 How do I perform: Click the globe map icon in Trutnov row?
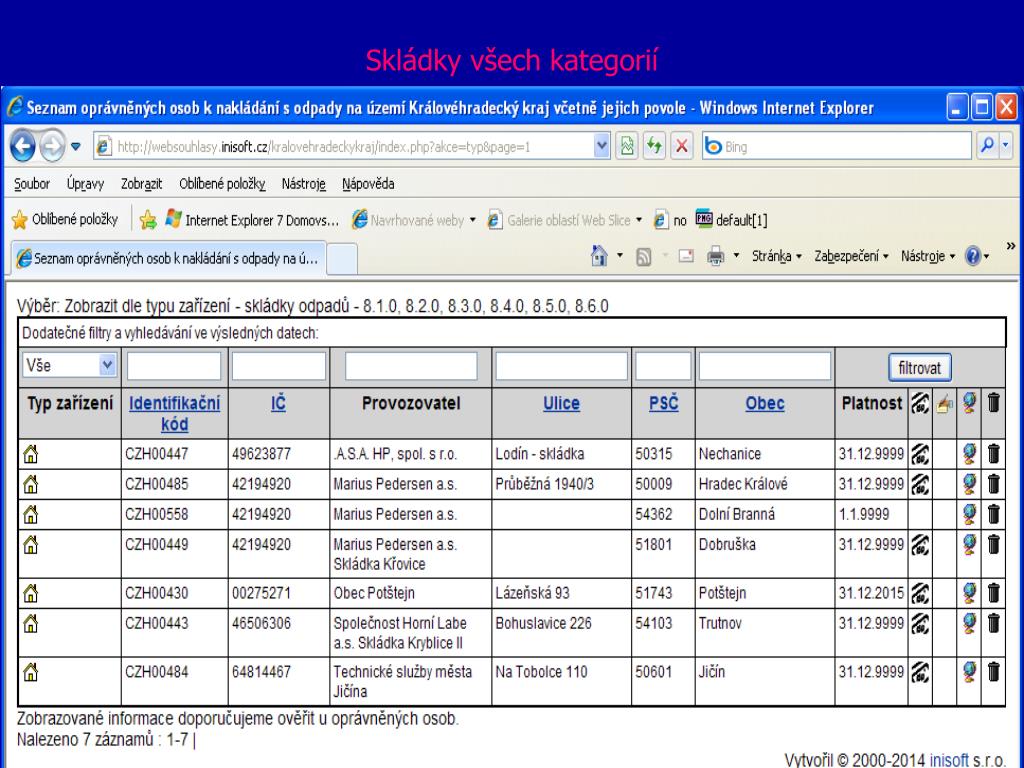[x=969, y=623]
